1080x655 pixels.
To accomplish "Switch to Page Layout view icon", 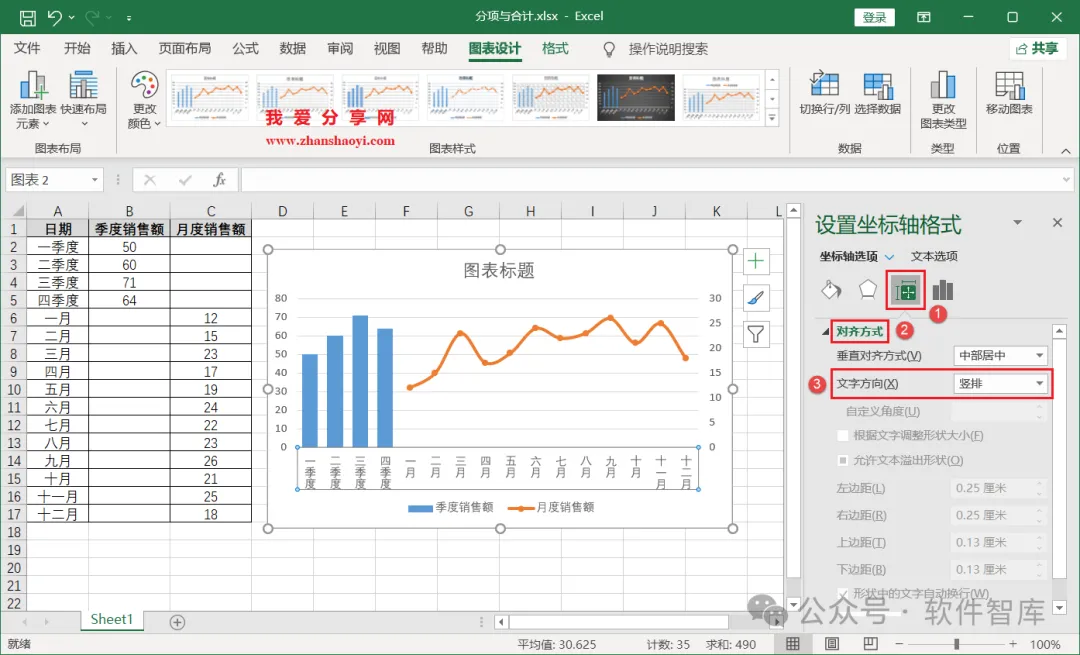I will click(x=832, y=644).
